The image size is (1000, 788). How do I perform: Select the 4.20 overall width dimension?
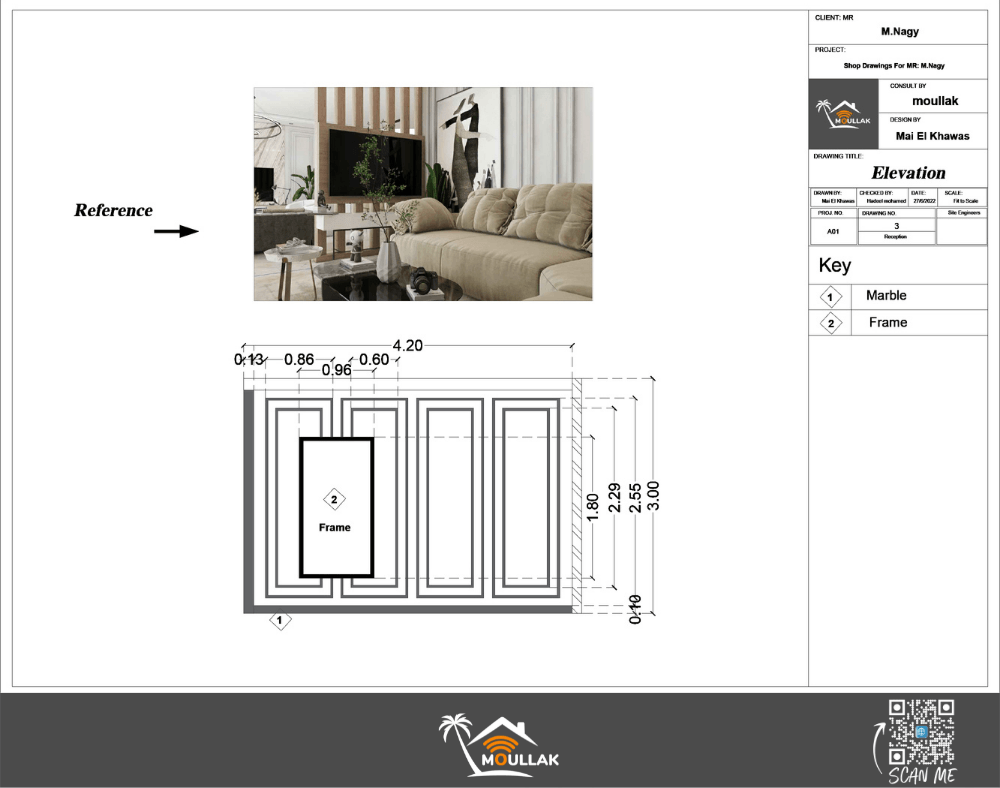click(x=408, y=346)
